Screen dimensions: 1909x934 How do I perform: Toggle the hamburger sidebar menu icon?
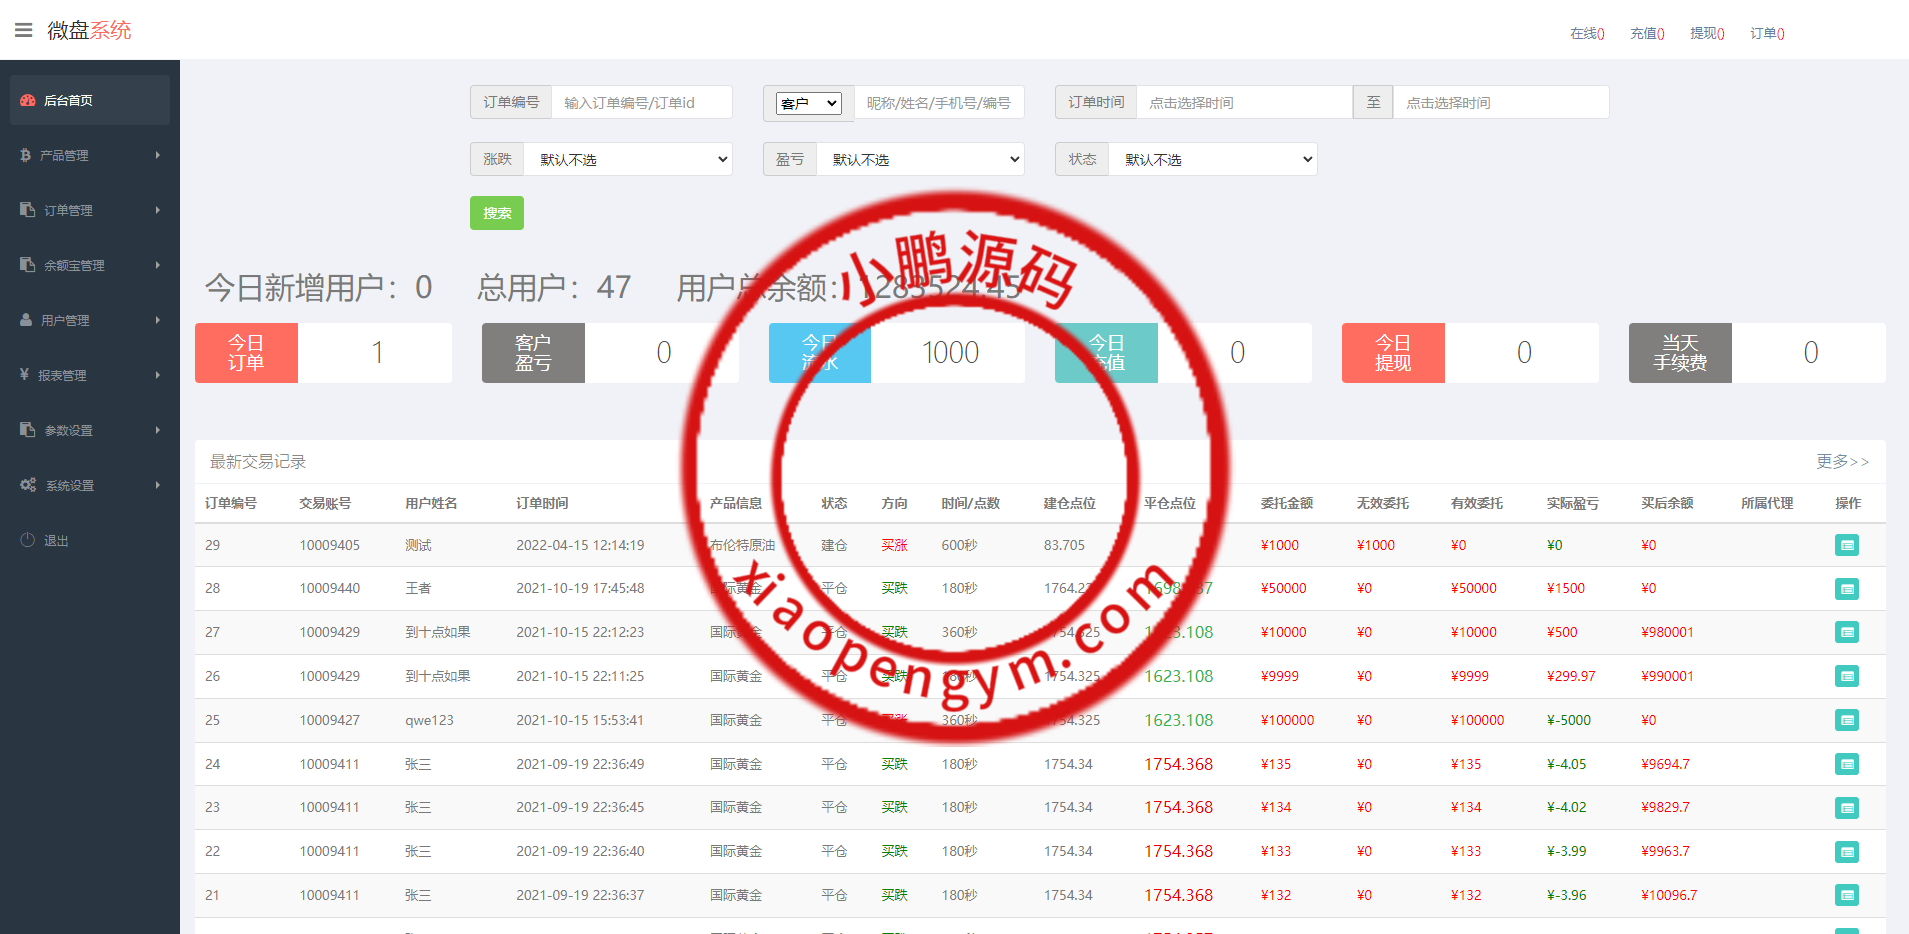23,30
